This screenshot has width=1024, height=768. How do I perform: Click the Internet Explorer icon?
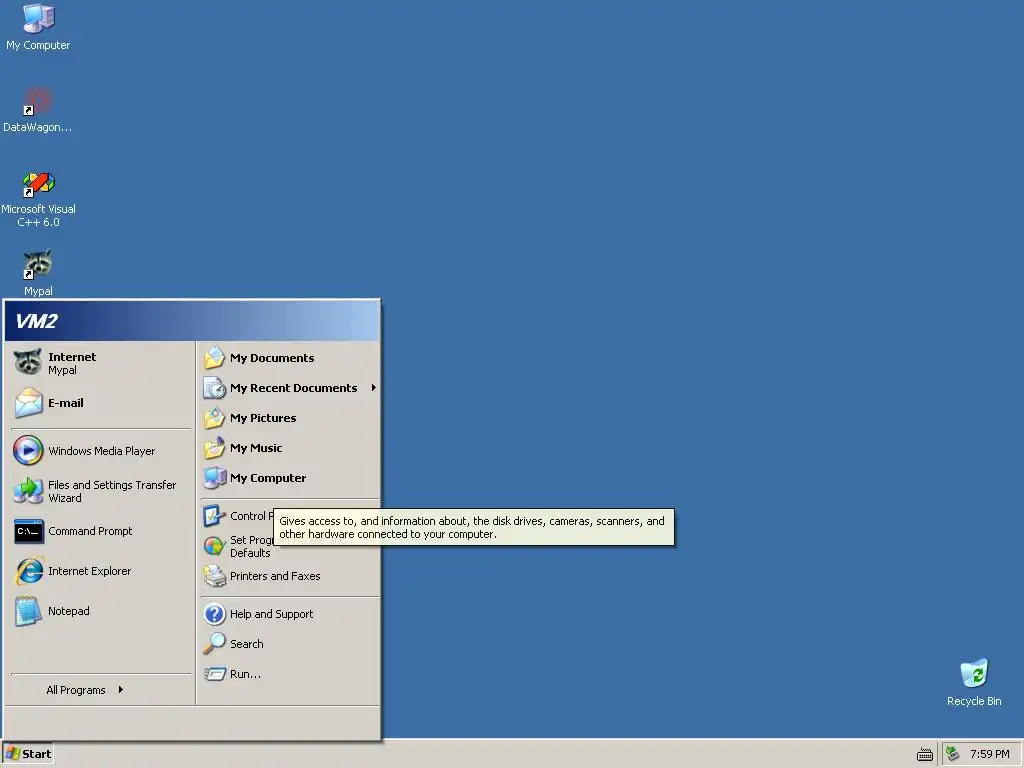[28, 571]
